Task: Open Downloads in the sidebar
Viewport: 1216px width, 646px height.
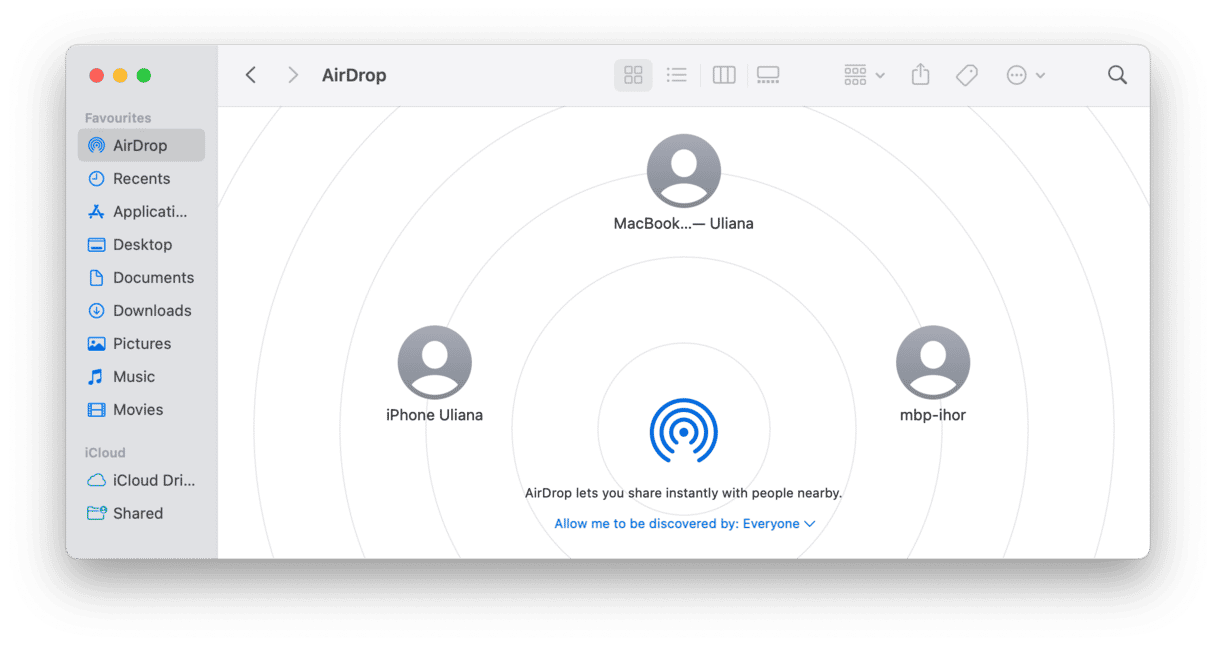Action: 141,310
